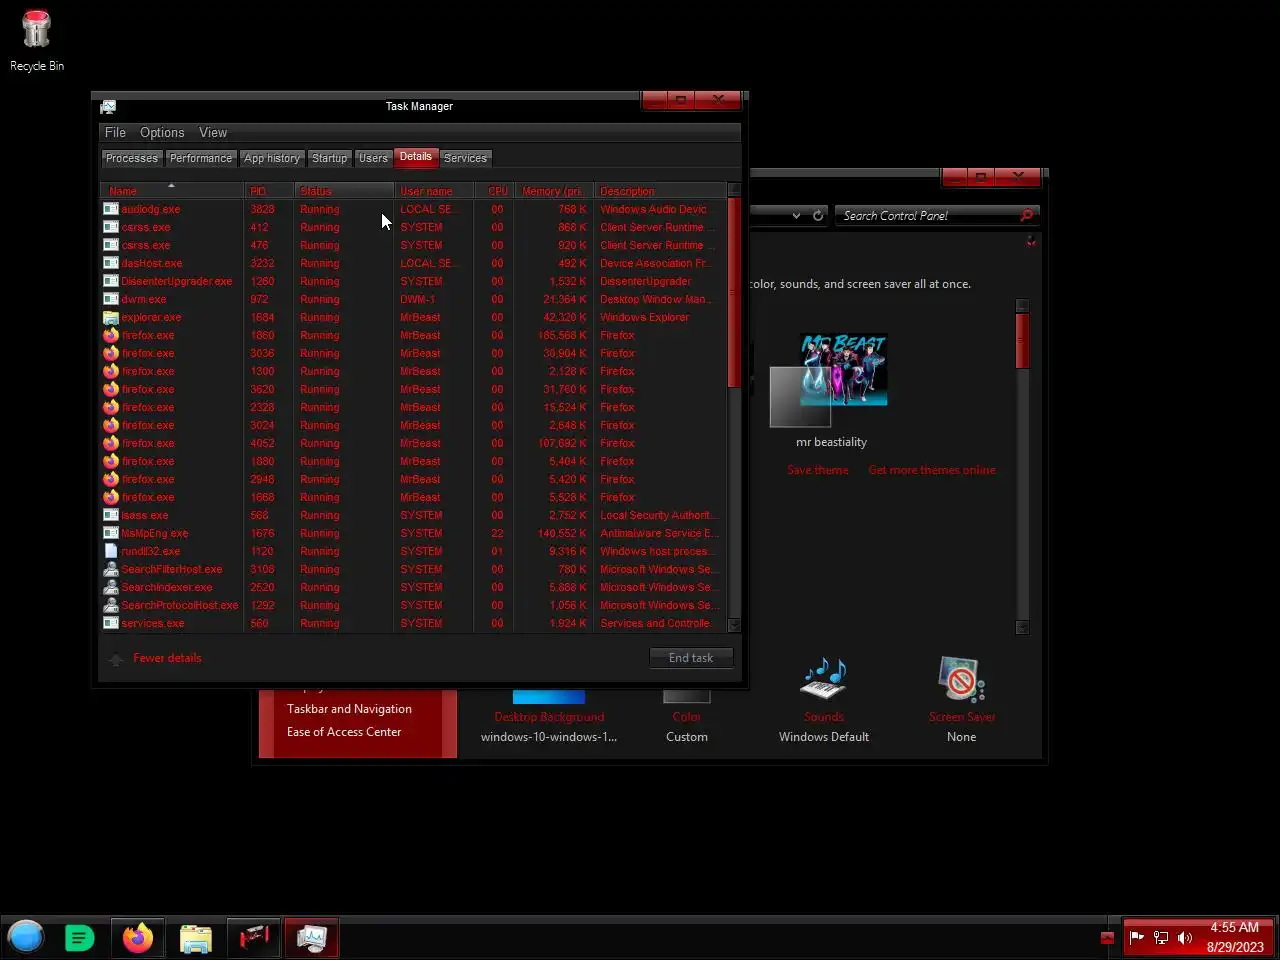Screen dimensions: 1280x960
Task: Open the Options menu in Task Manager
Action: (x=162, y=132)
